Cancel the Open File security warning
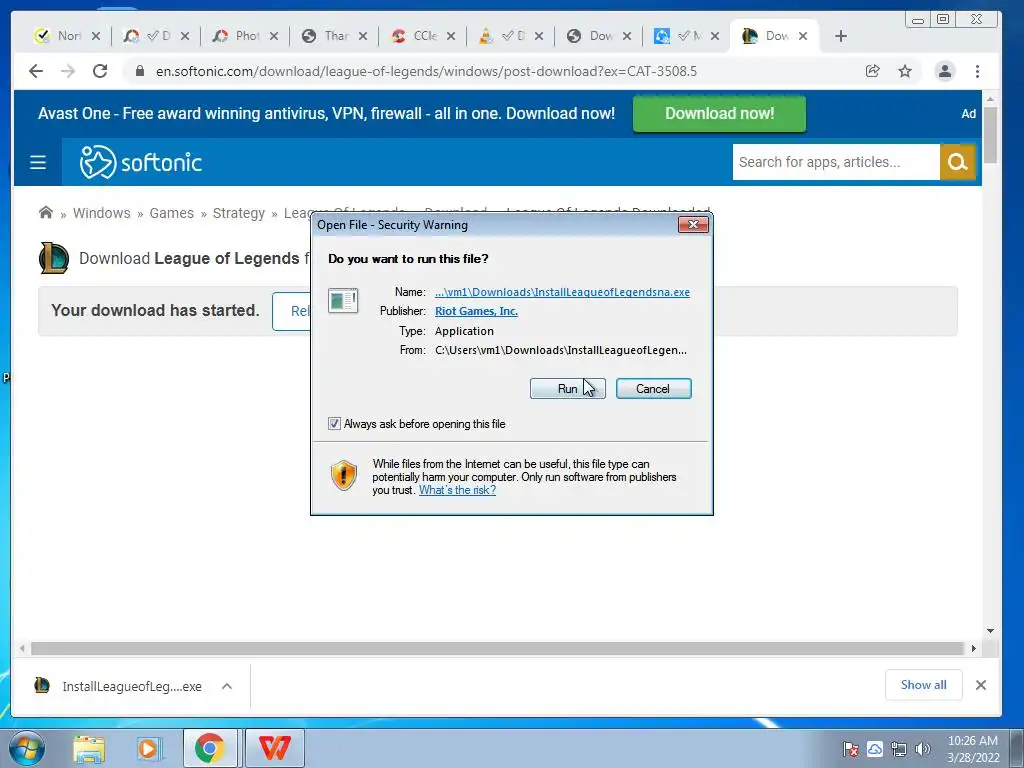Screen dimensions: 1024x768 653,389
